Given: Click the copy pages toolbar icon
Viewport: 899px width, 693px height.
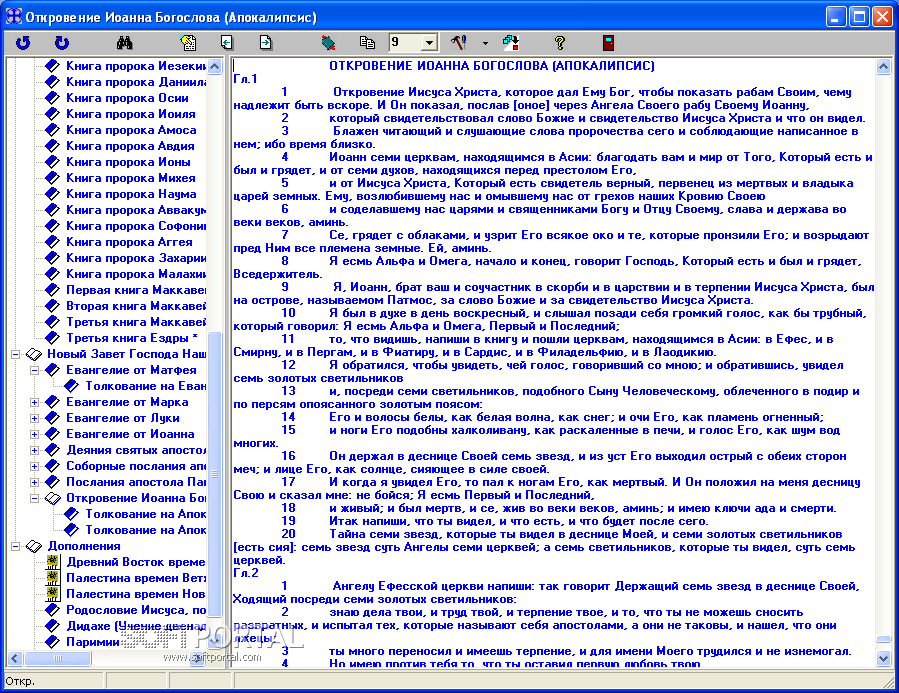Looking at the screenshot, I should 367,42.
